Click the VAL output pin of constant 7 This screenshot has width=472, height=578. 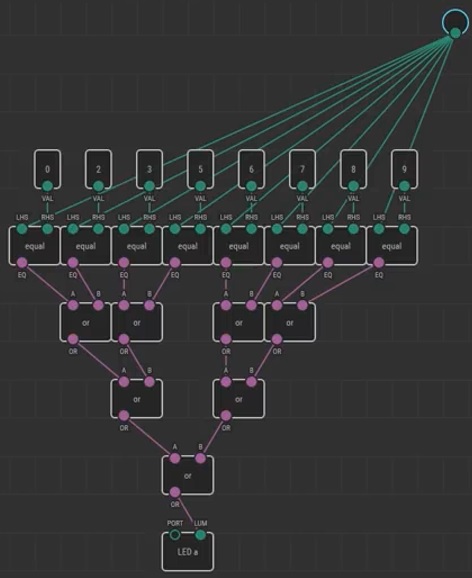(302, 186)
